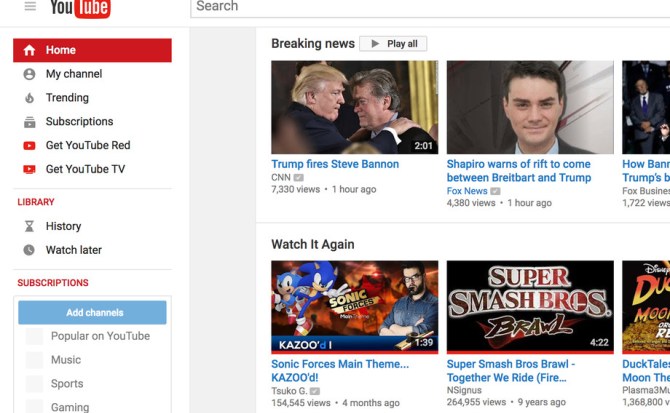This screenshot has height=413, width=670.
Task: Click Fox News verified badge icon
Action: click(495, 191)
